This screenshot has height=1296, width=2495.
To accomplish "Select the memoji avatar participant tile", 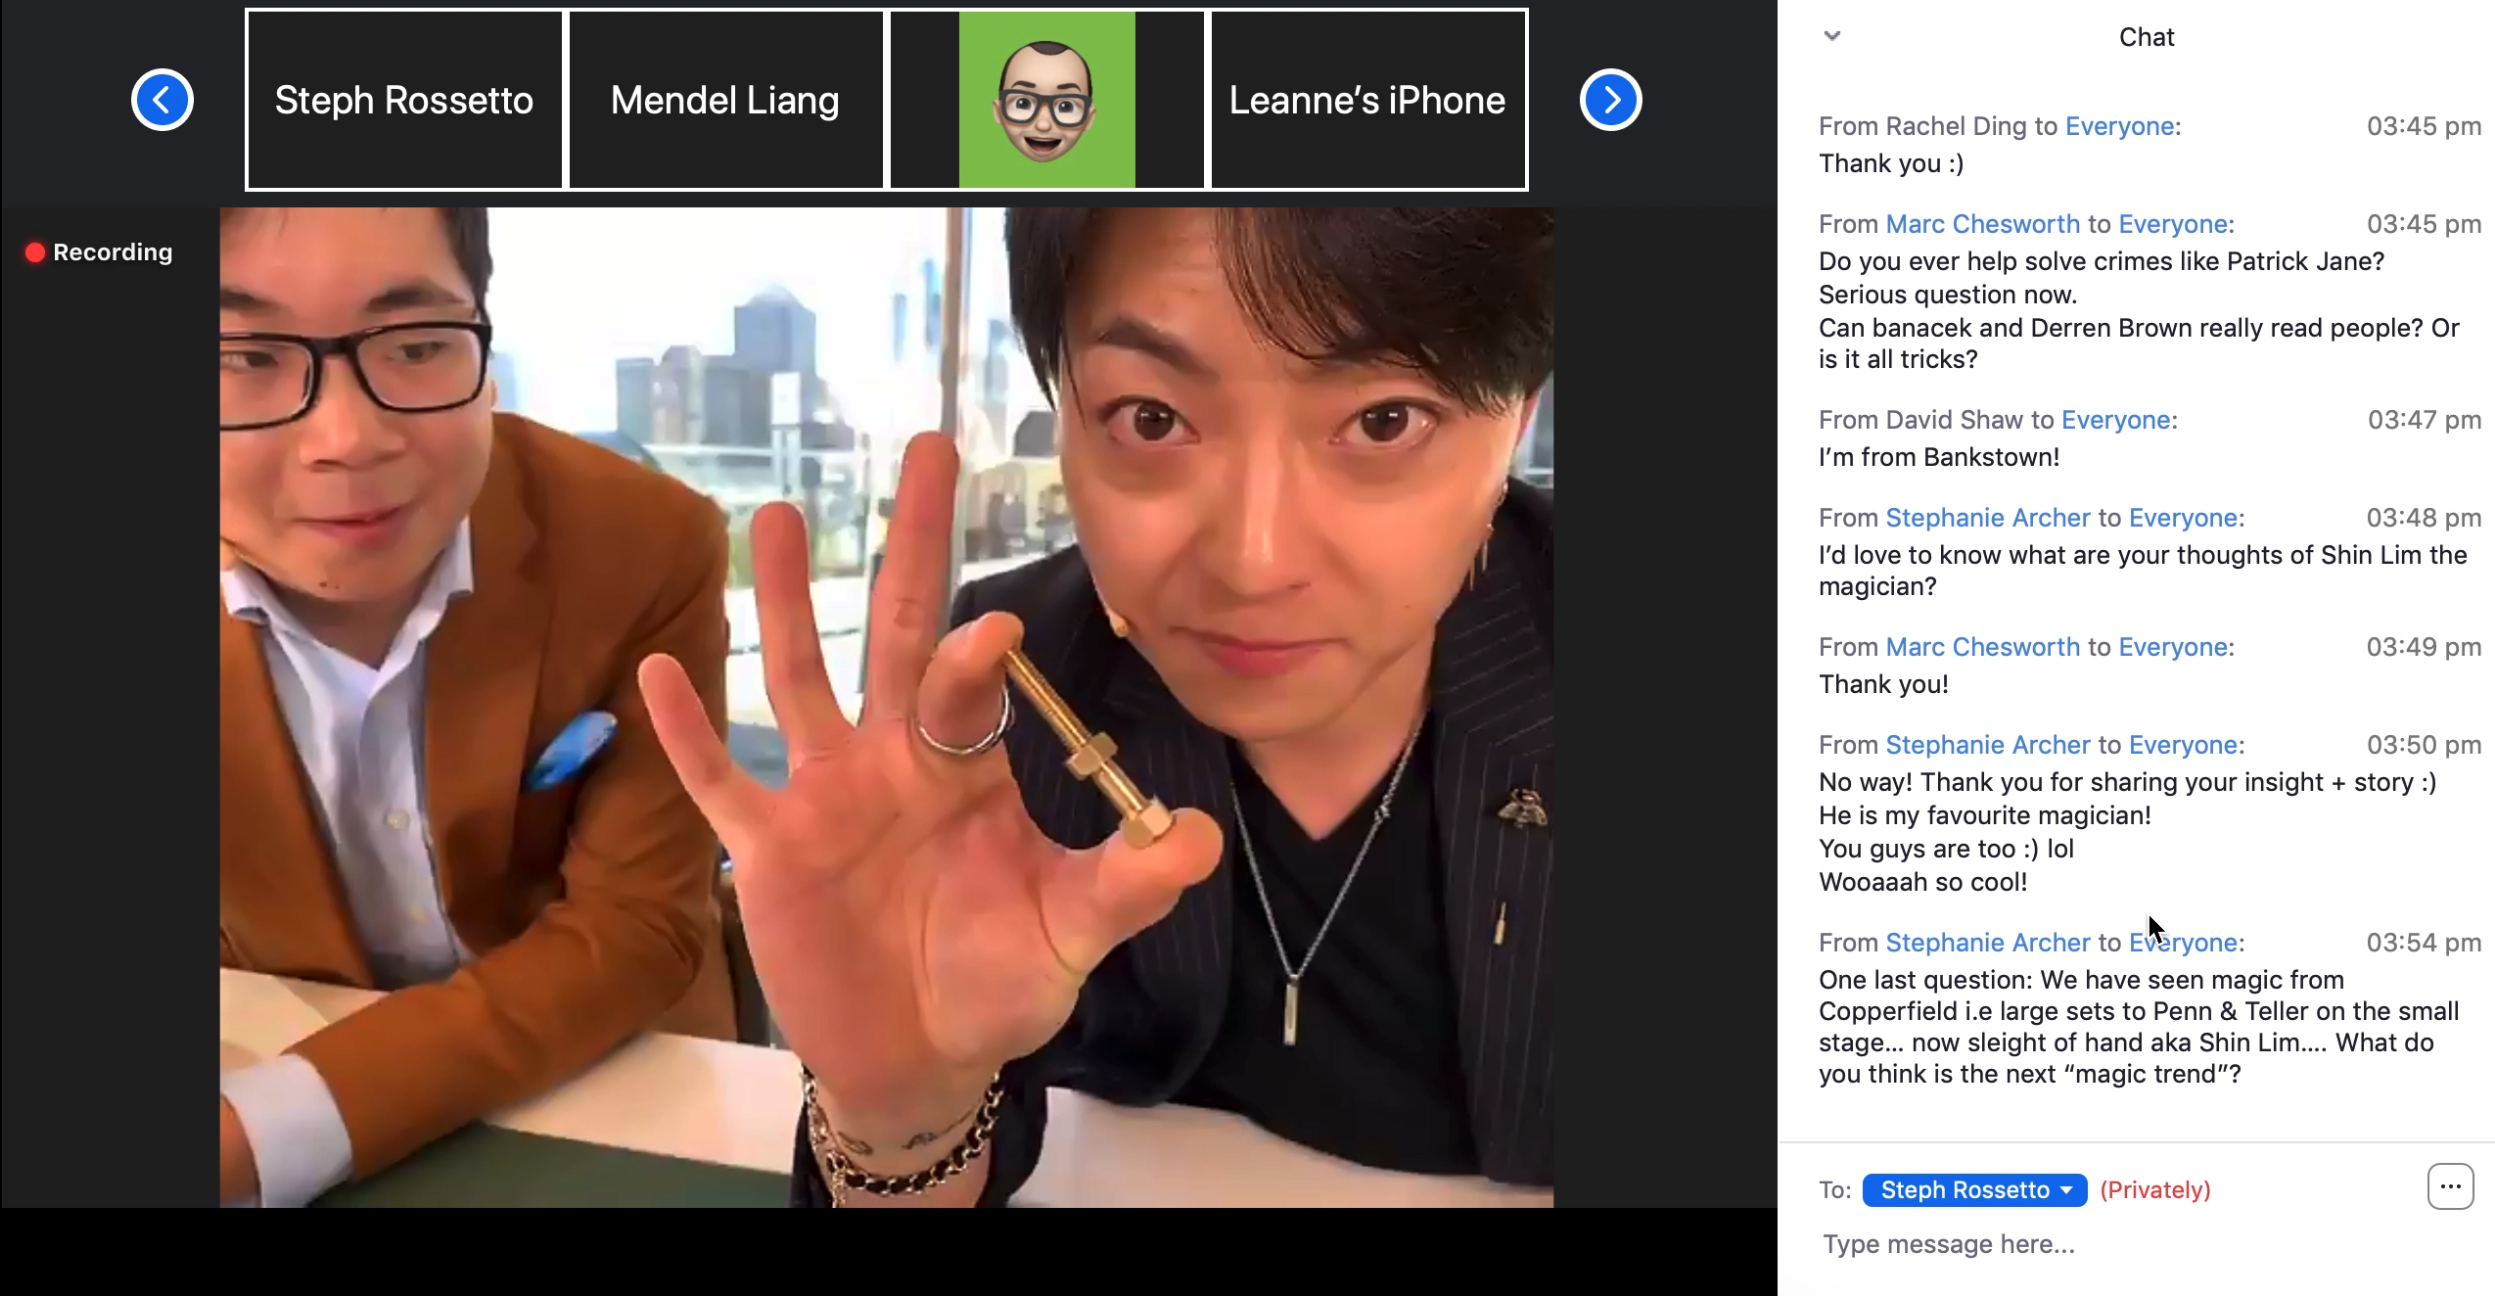I will point(1047,100).
